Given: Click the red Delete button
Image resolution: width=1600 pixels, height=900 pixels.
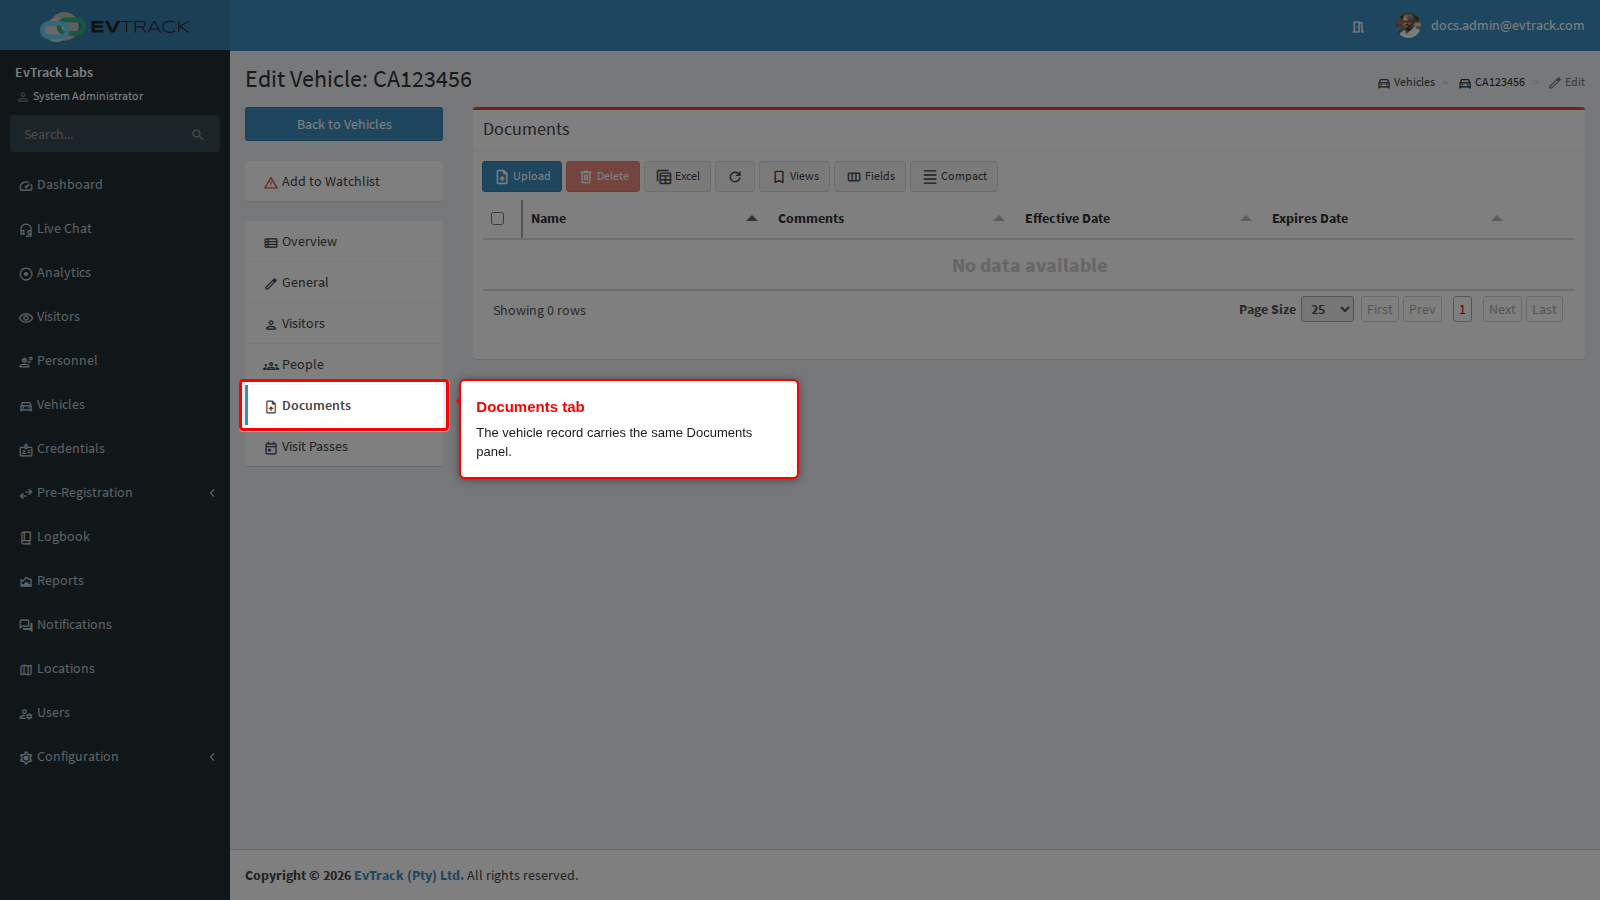Looking at the screenshot, I should 603,176.
